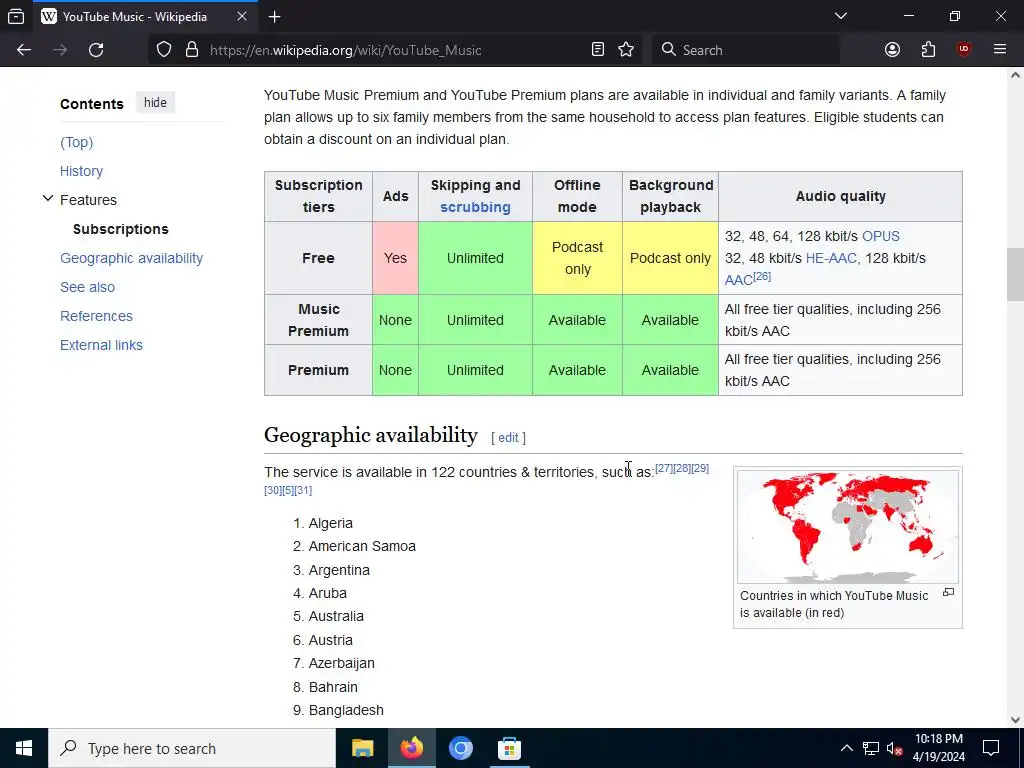The image size is (1024, 768).
Task: Open the Firefox account icon
Action: [x=892, y=50]
